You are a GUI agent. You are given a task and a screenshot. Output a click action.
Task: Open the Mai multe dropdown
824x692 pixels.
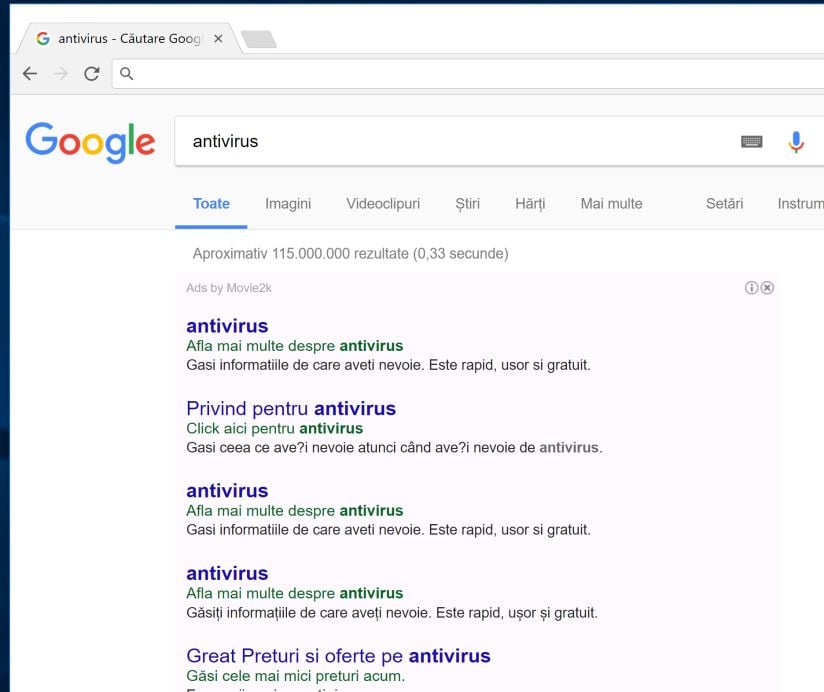click(x=611, y=204)
